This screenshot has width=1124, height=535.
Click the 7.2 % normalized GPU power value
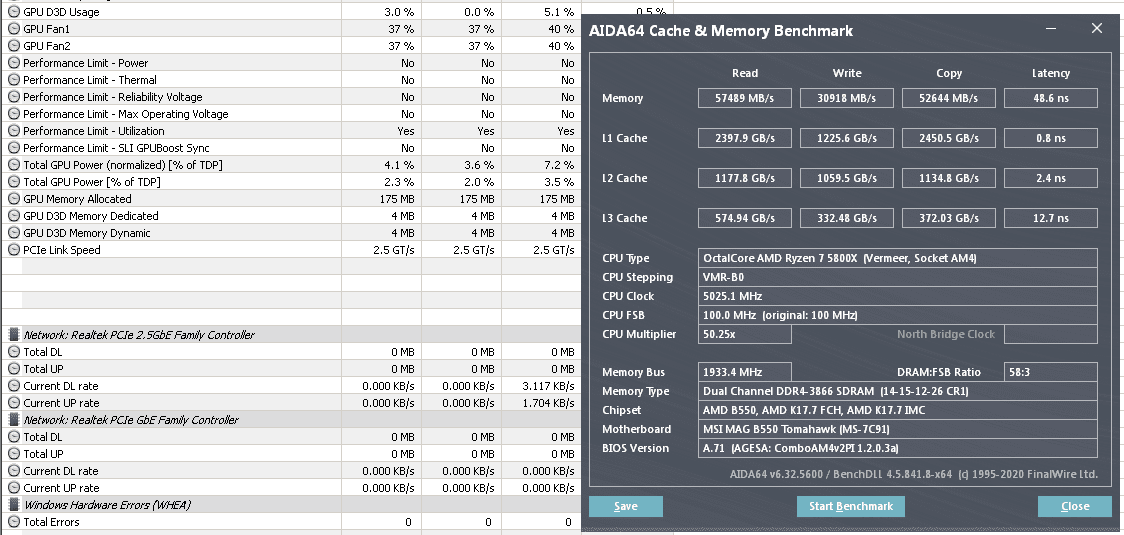pos(558,165)
